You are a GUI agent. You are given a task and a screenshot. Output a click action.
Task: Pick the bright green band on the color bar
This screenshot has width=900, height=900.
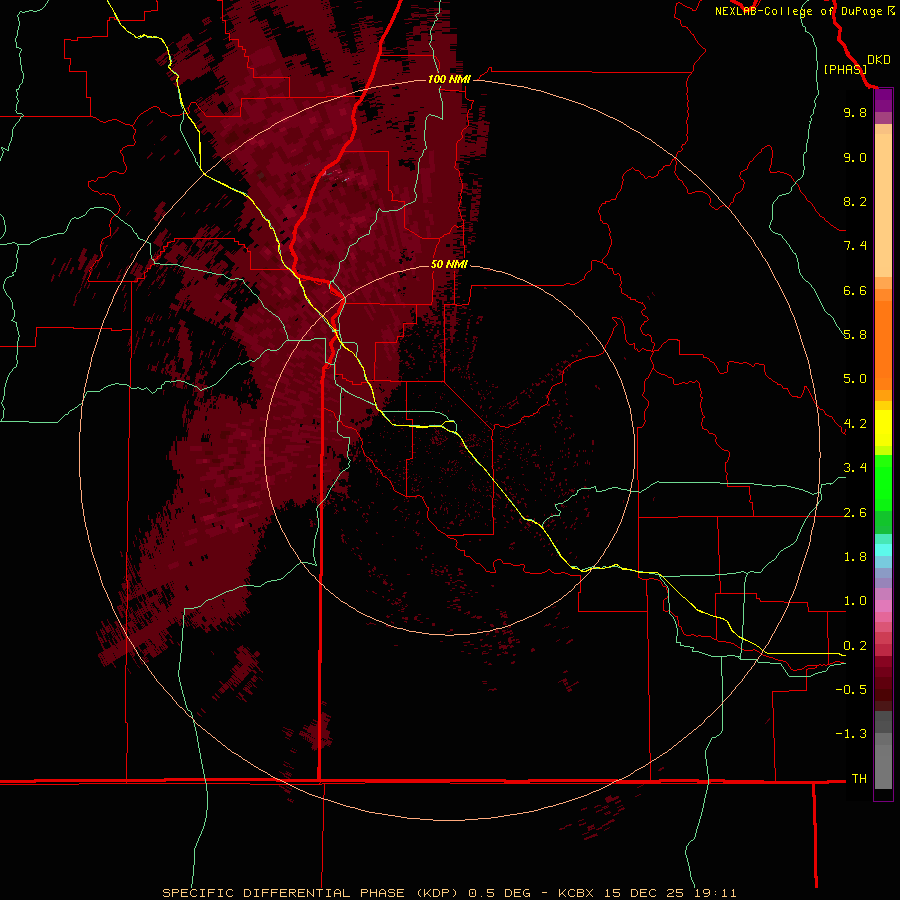(883, 483)
